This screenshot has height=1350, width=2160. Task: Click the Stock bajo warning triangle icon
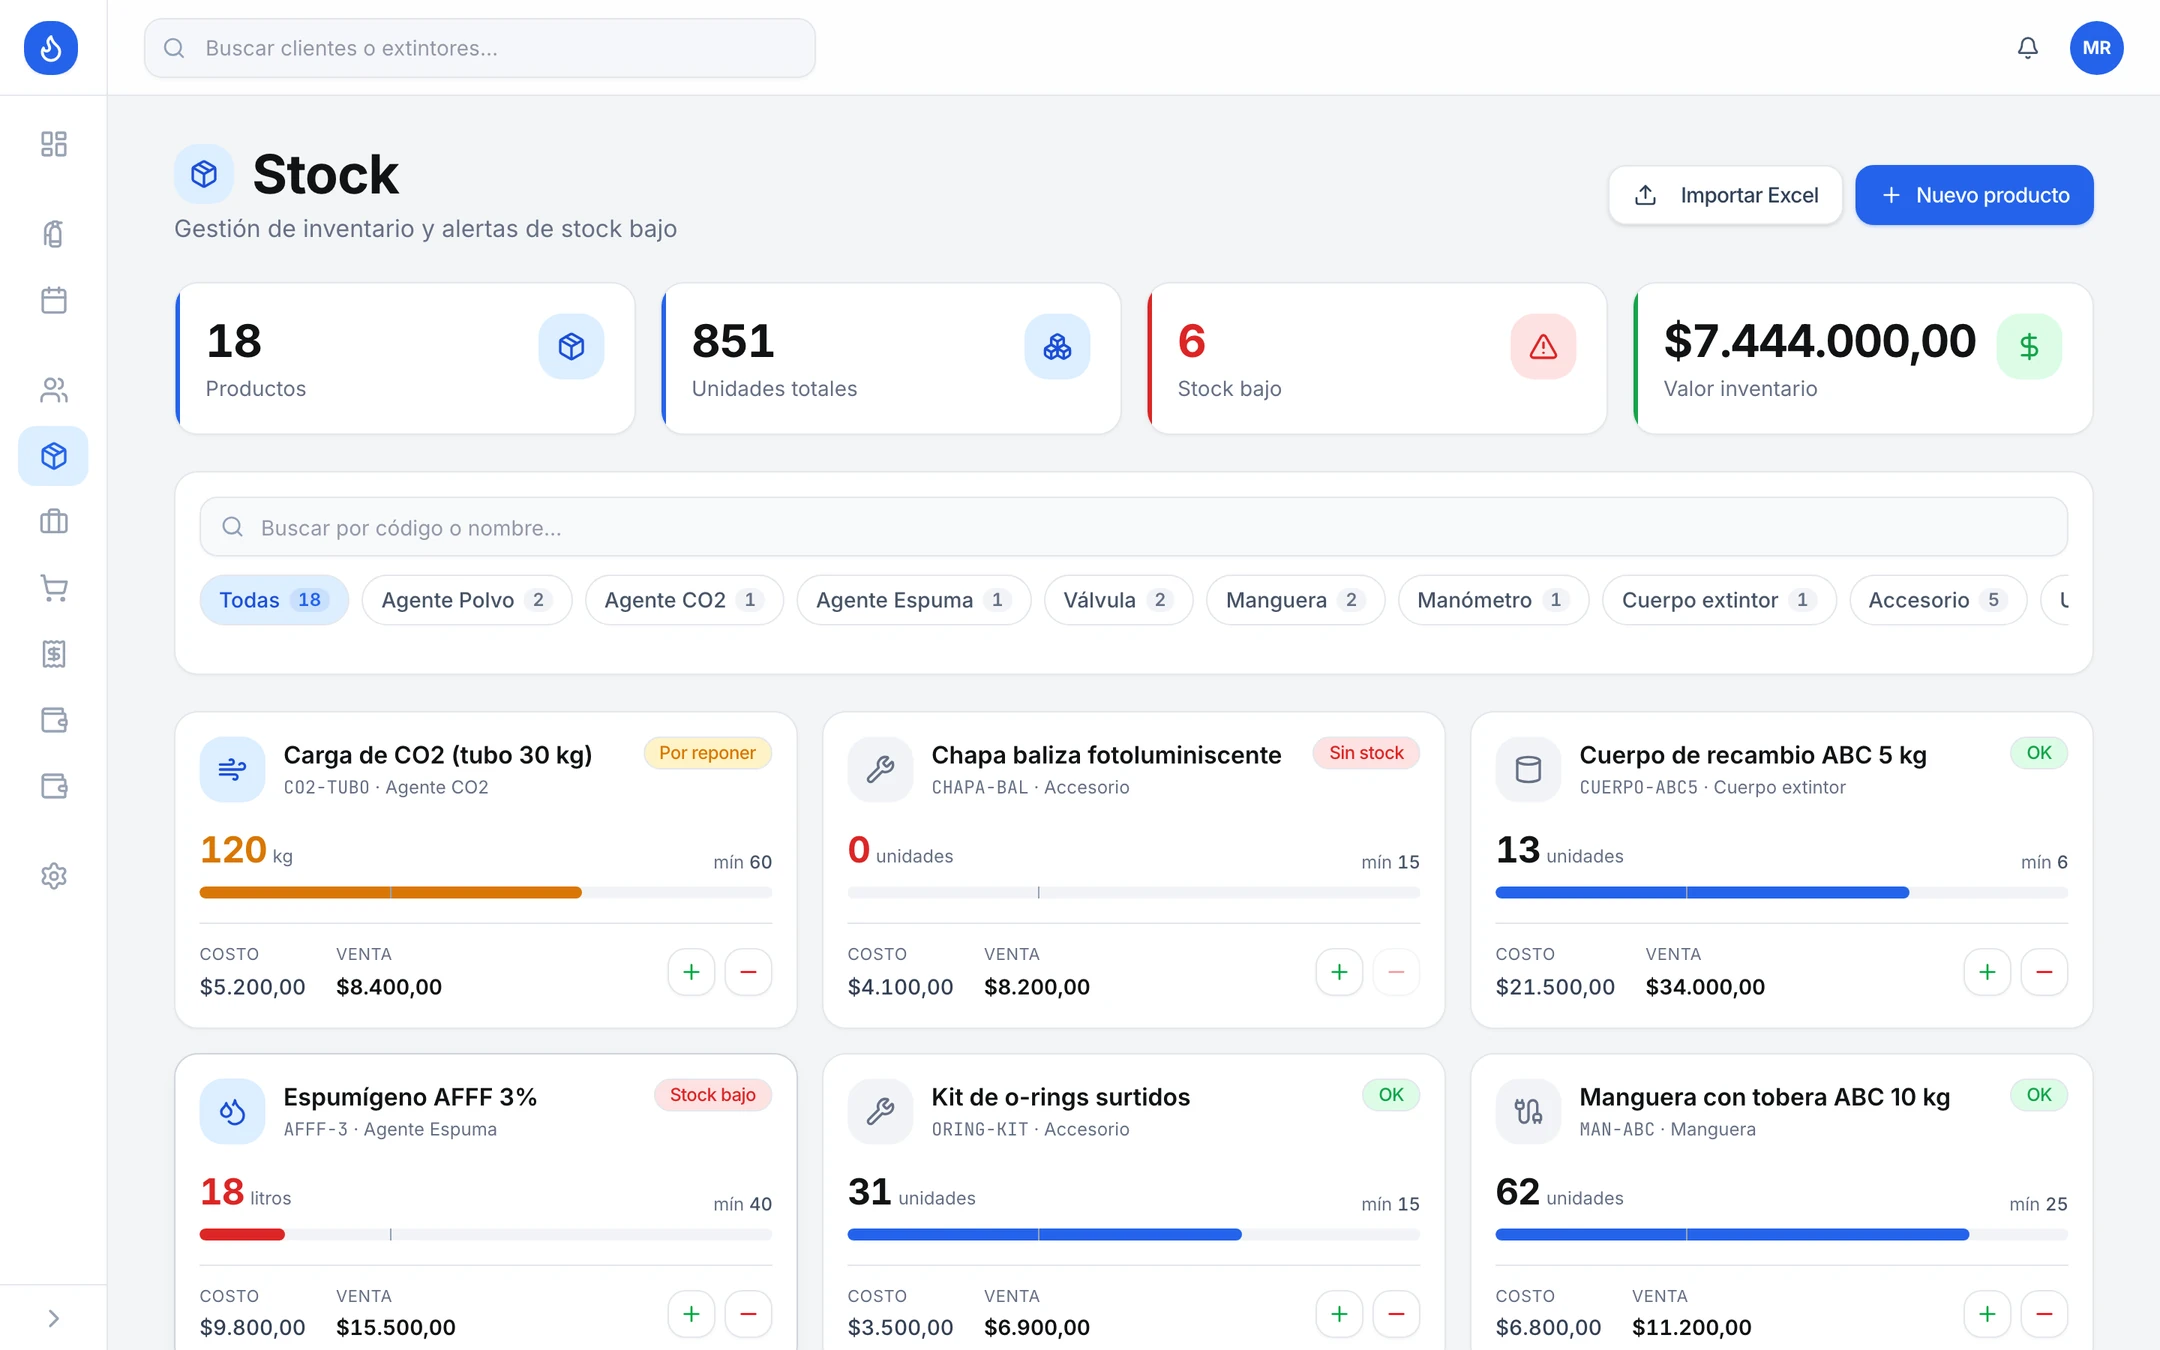(x=1543, y=346)
